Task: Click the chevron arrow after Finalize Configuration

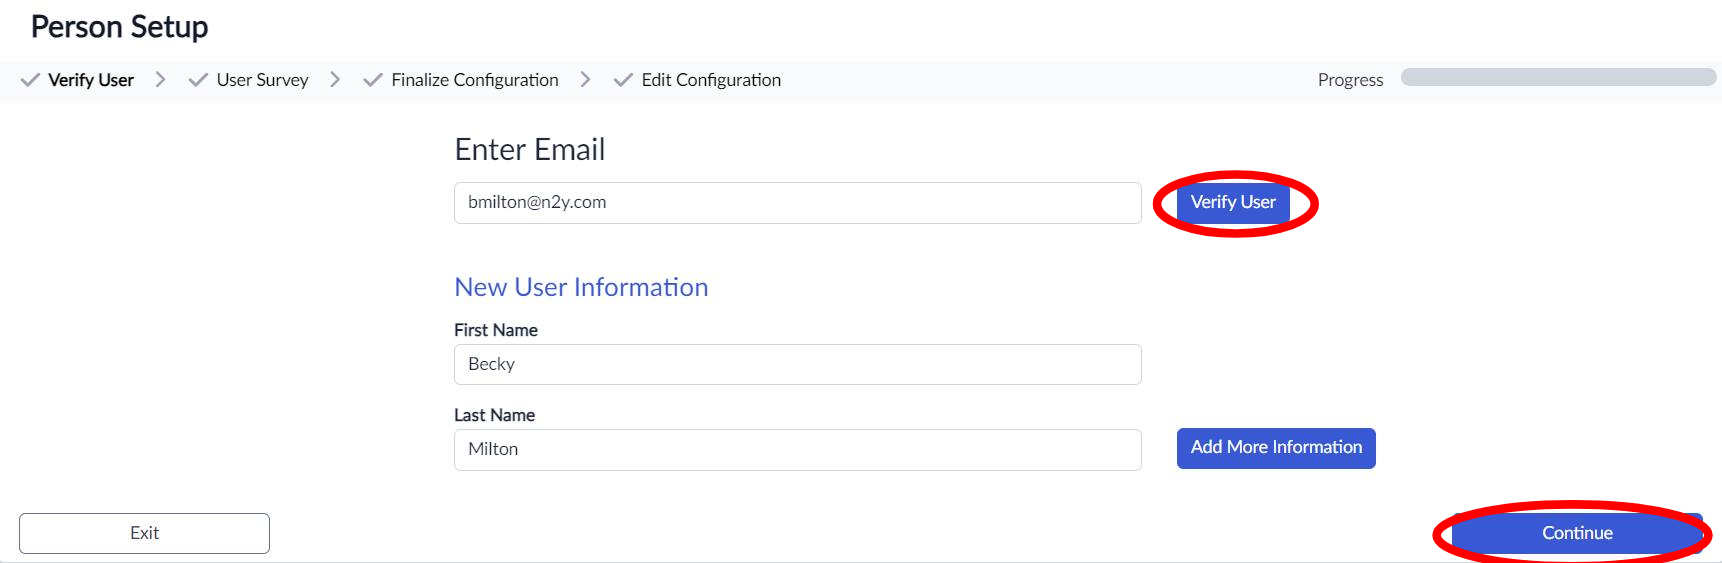Action: [x=585, y=79]
